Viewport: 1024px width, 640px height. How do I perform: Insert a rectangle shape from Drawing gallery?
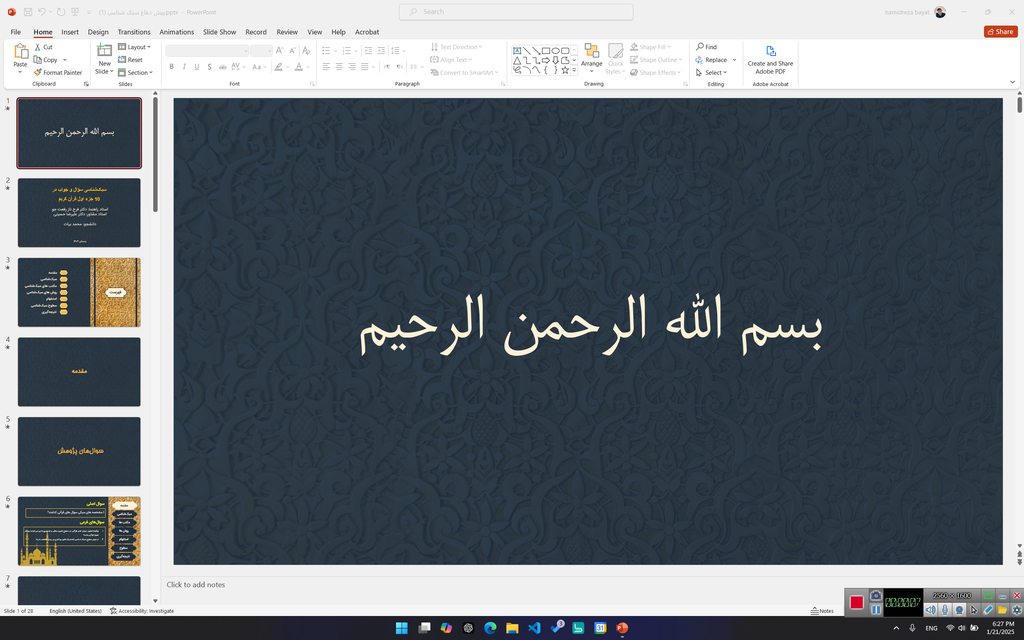click(x=546, y=51)
